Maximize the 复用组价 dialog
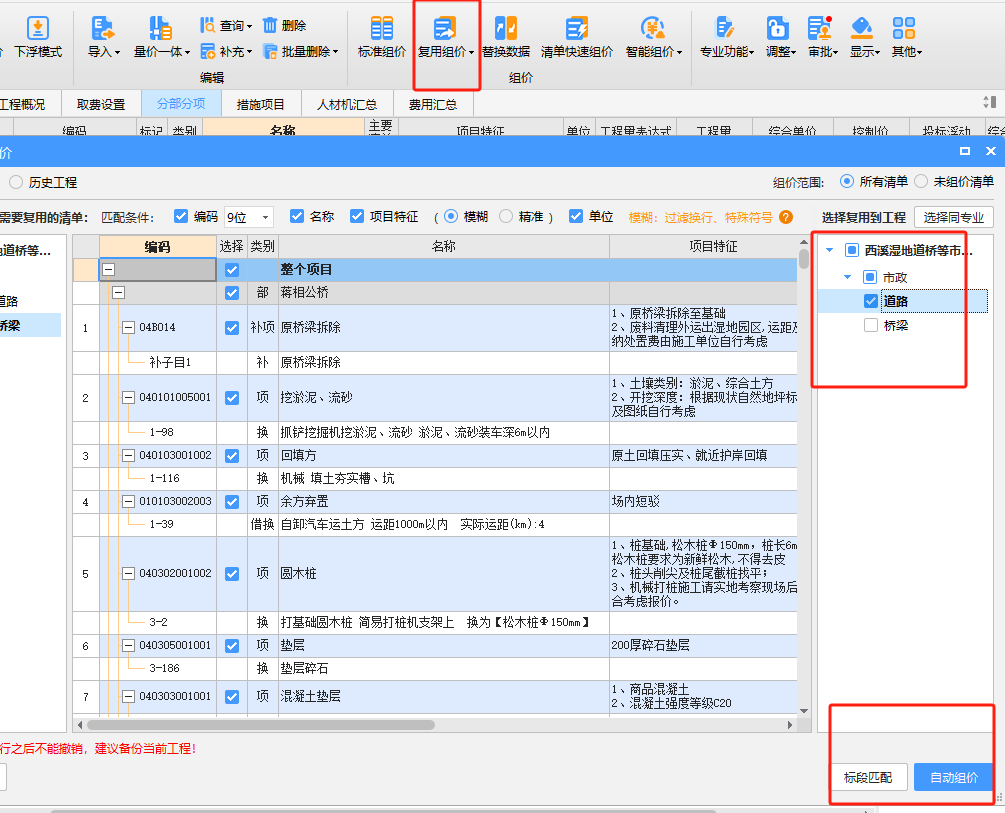The height and width of the screenshot is (813, 1005). pos(965,151)
